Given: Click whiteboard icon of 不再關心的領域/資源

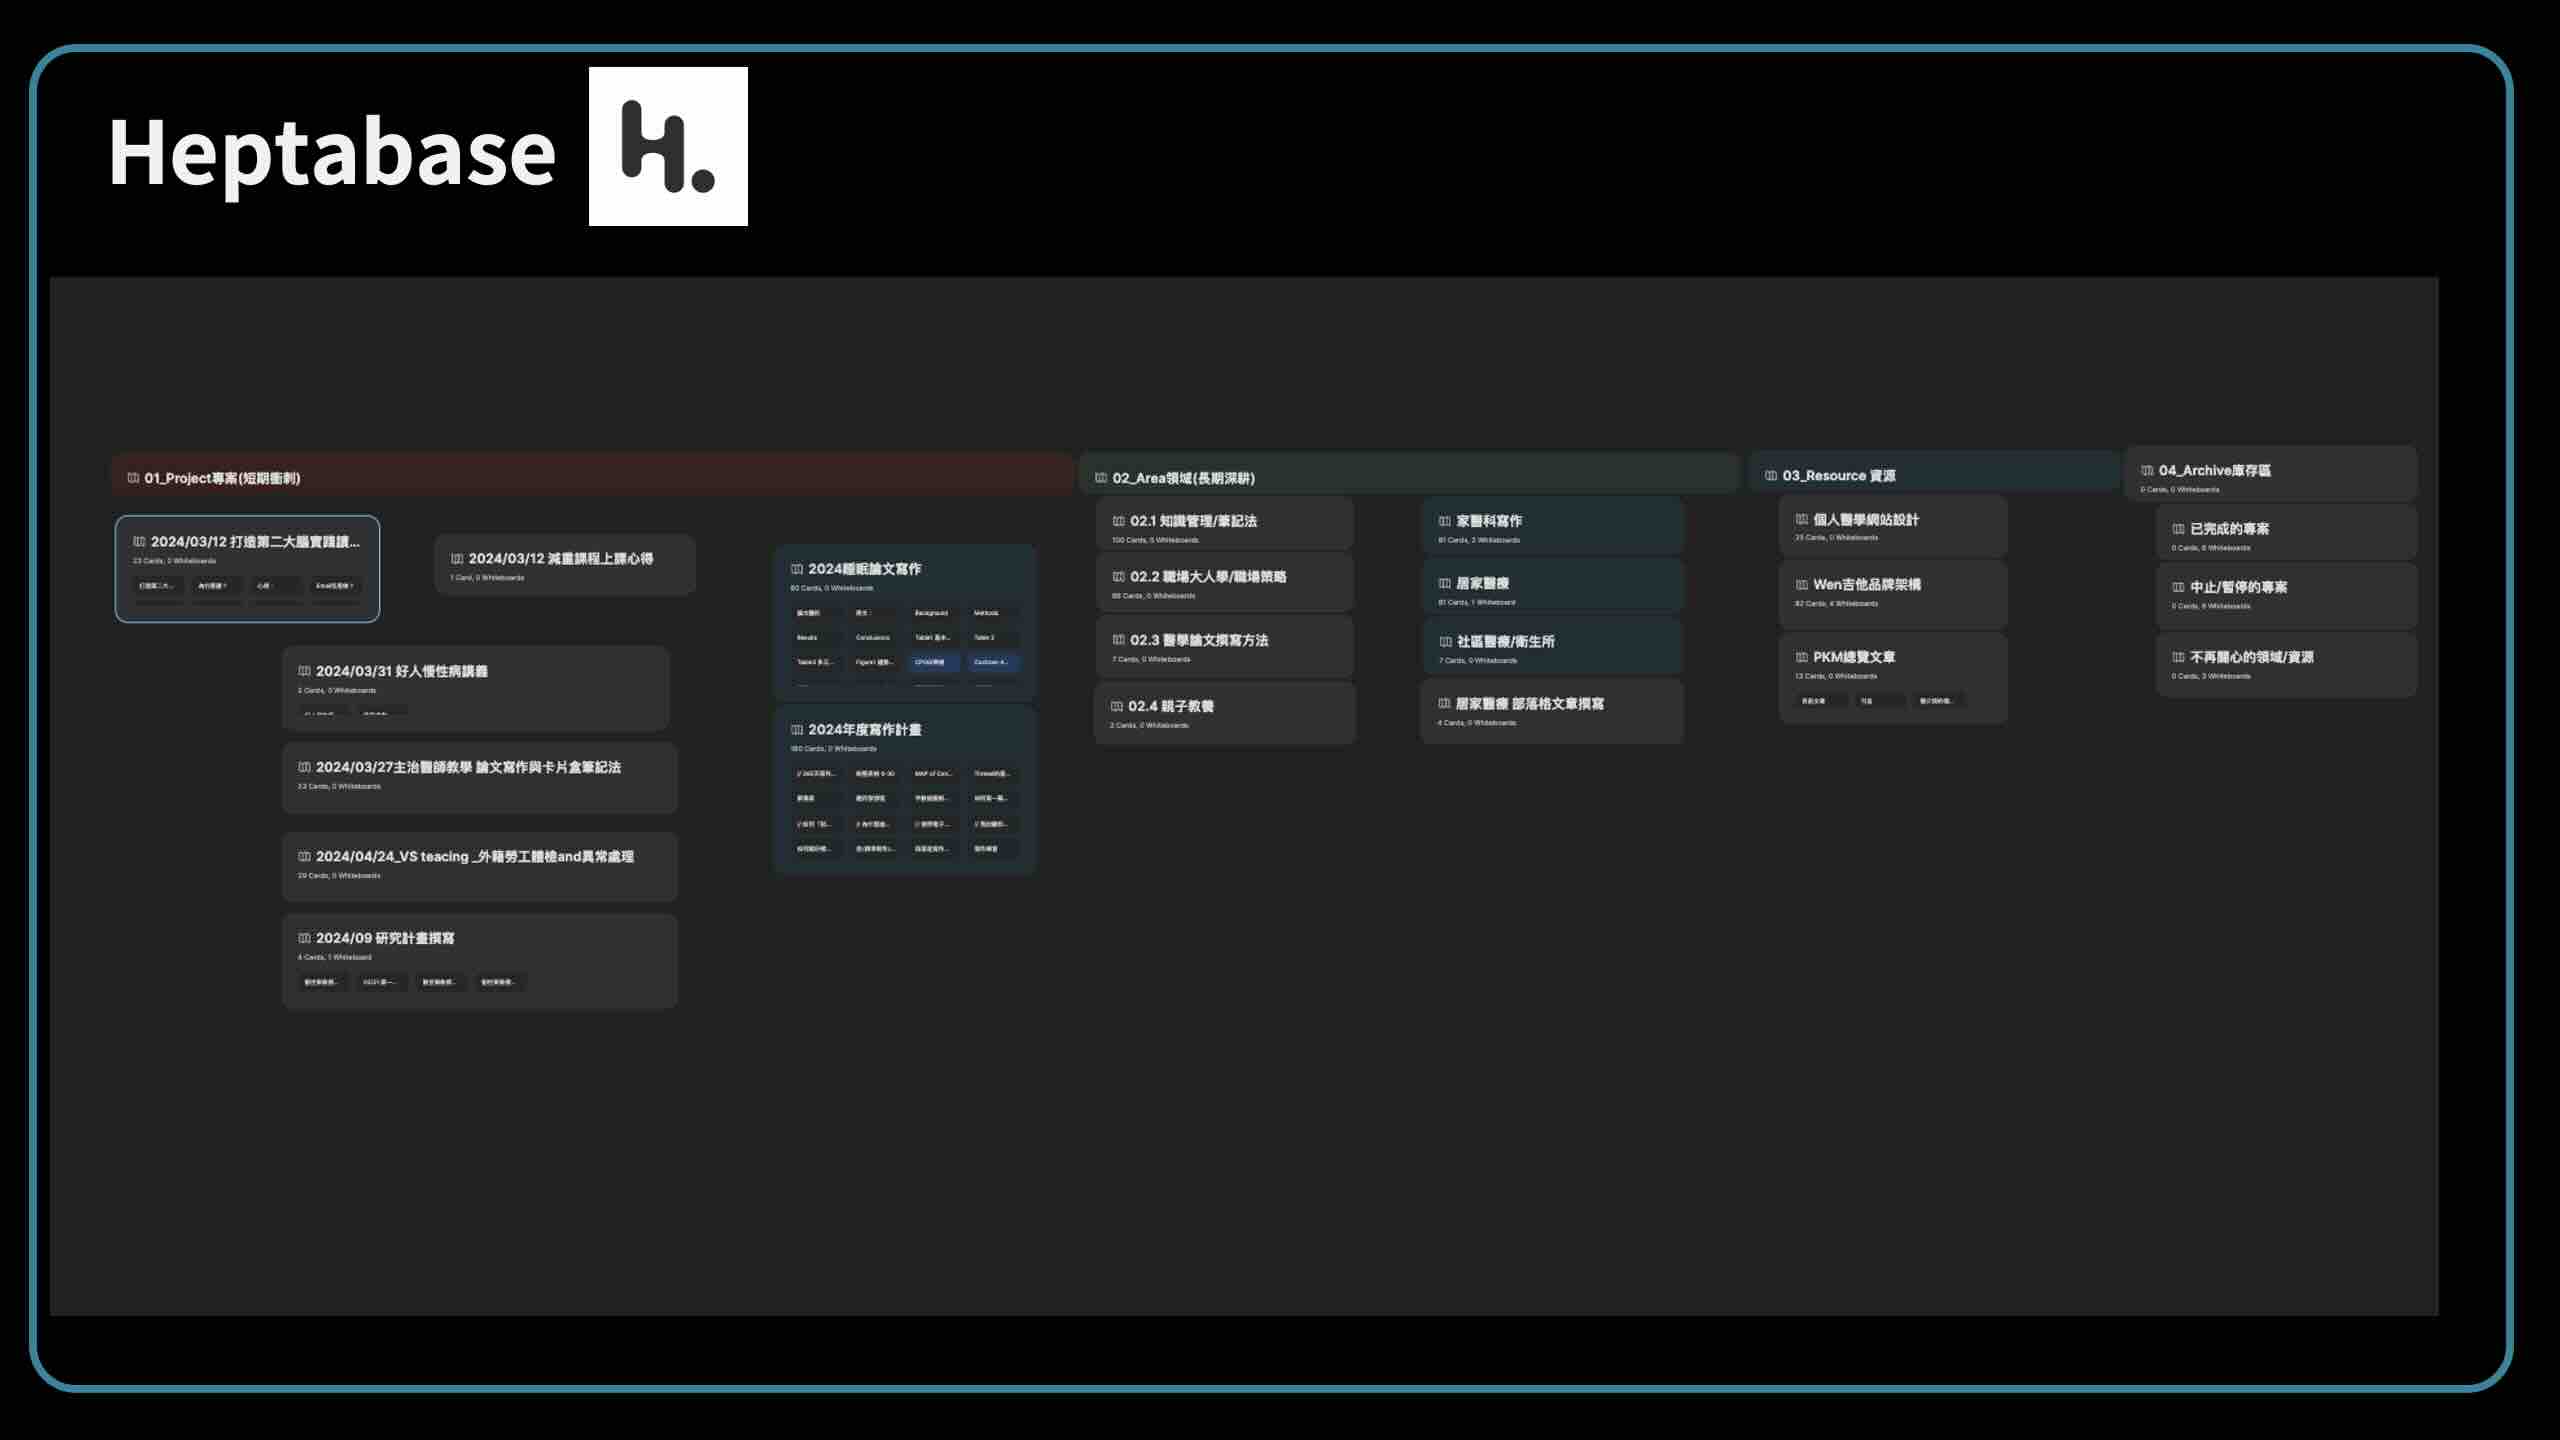Looking at the screenshot, I should 2178,657.
